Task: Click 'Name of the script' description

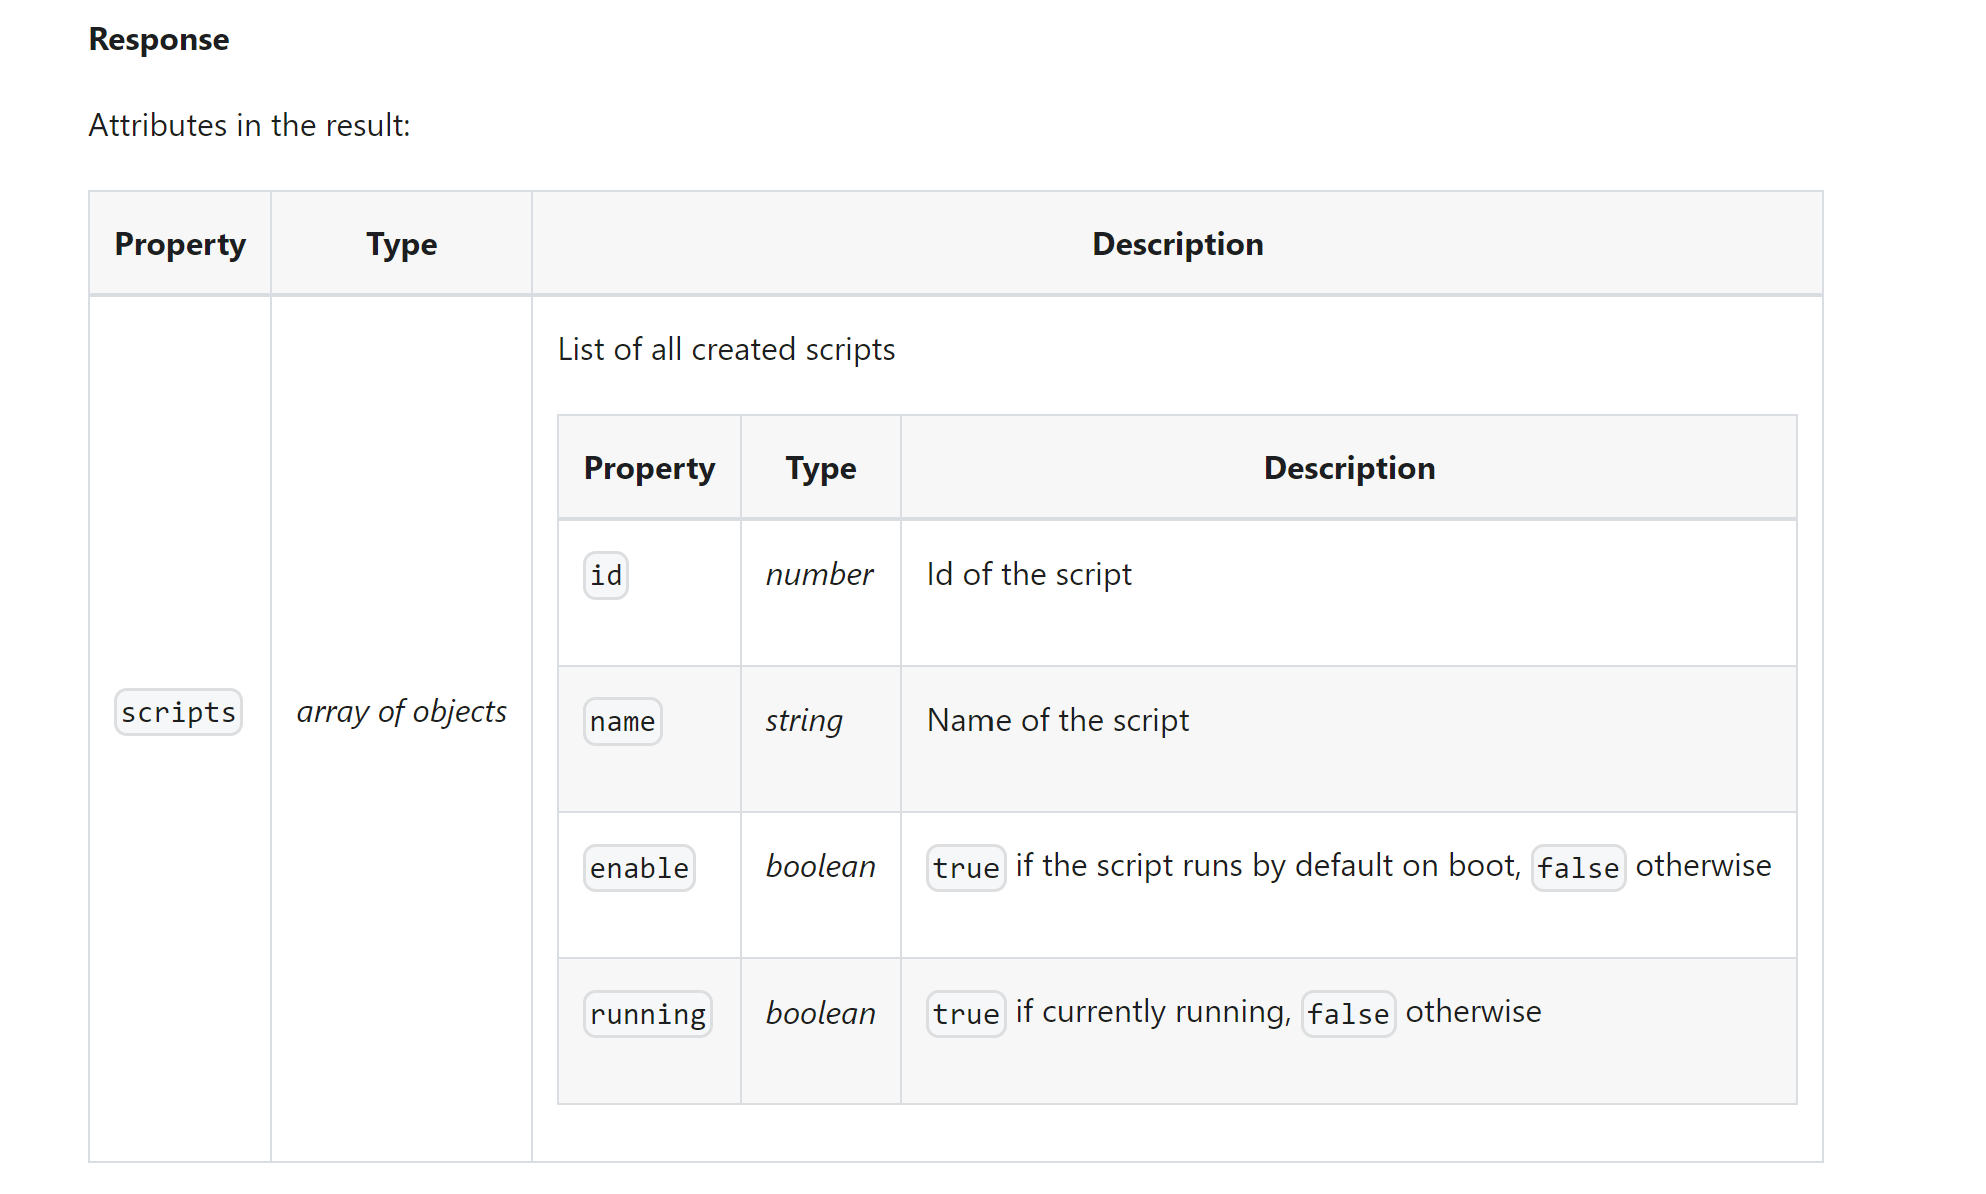Action: [1057, 720]
